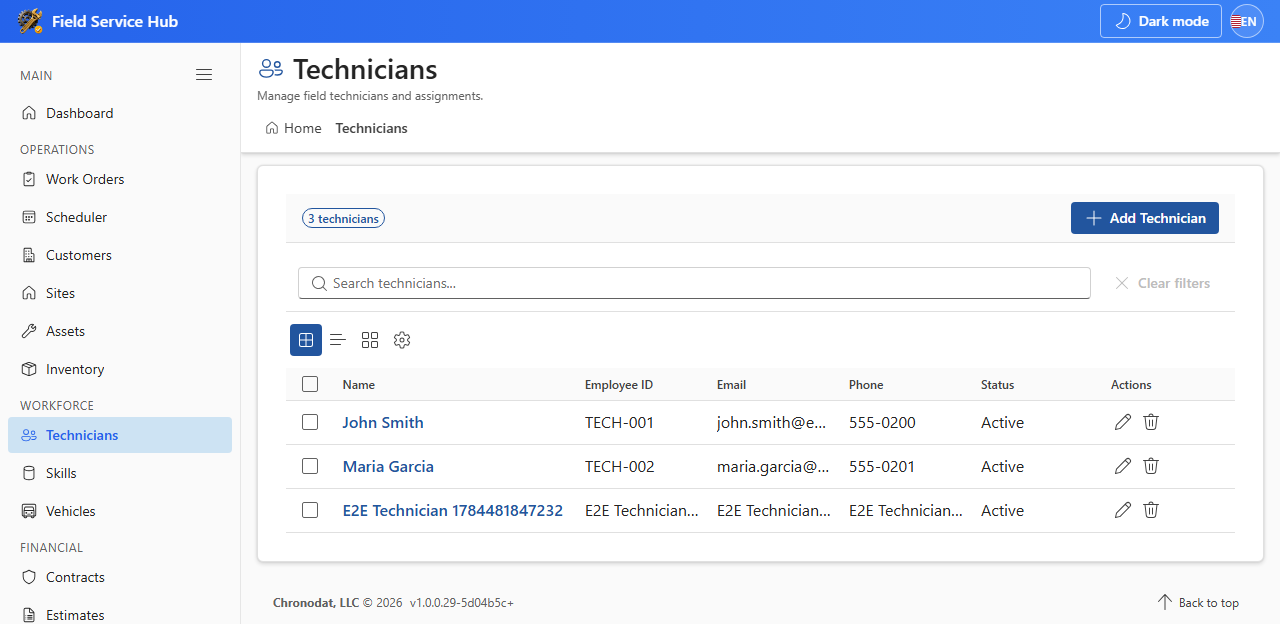This screenshot has height=624, width=1280.
Task: Click TECH-001 employee ID cell
Action: tap(619, 422)
